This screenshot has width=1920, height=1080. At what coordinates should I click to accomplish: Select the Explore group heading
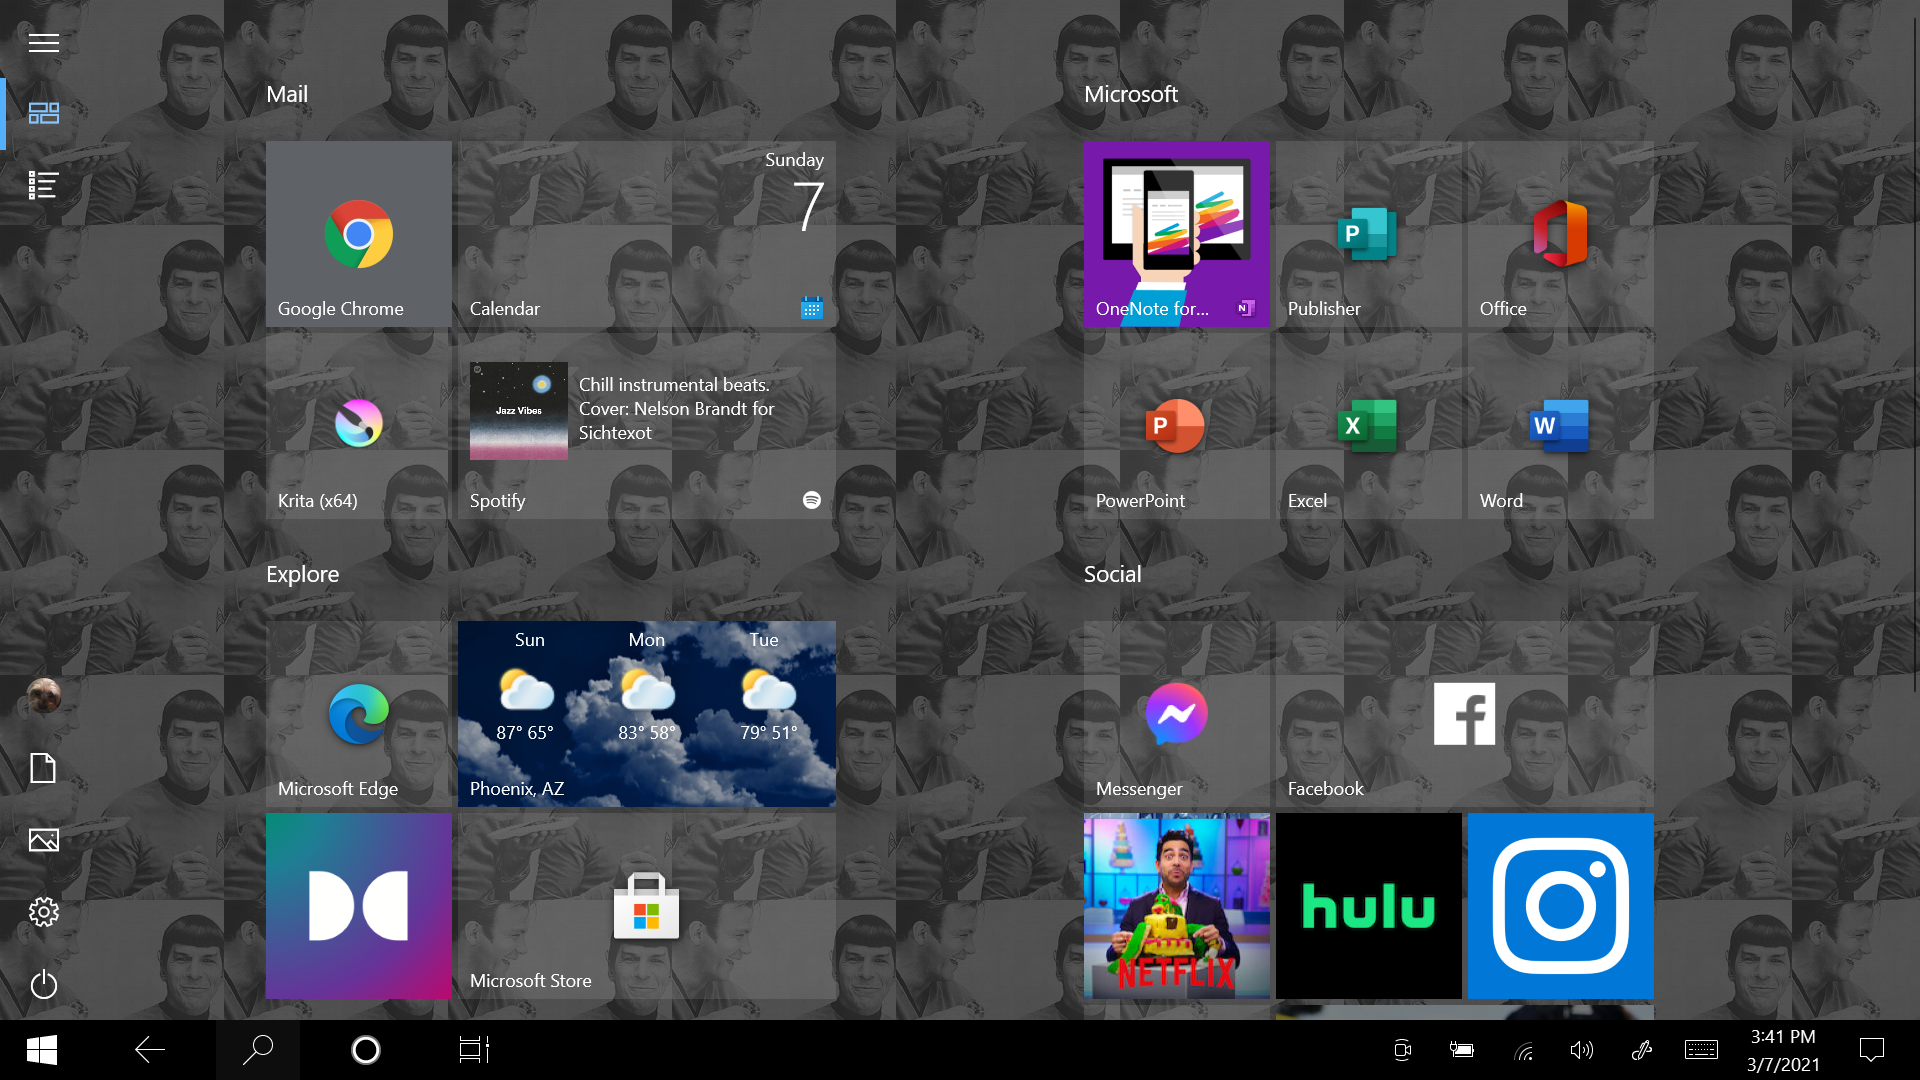302,574
